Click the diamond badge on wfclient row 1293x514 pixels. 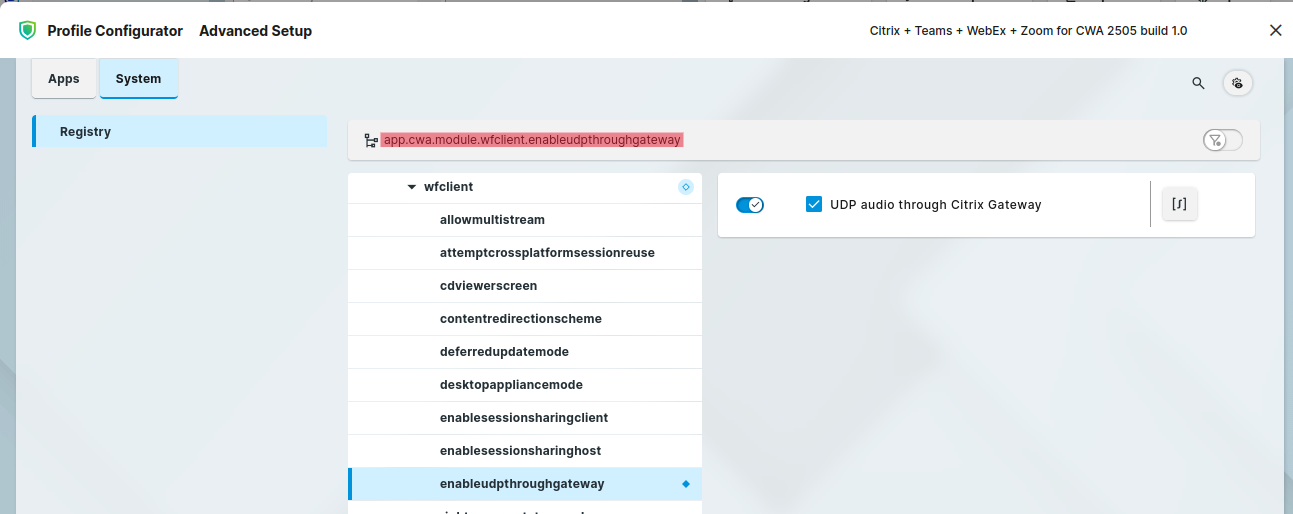[x=685, y=187]
